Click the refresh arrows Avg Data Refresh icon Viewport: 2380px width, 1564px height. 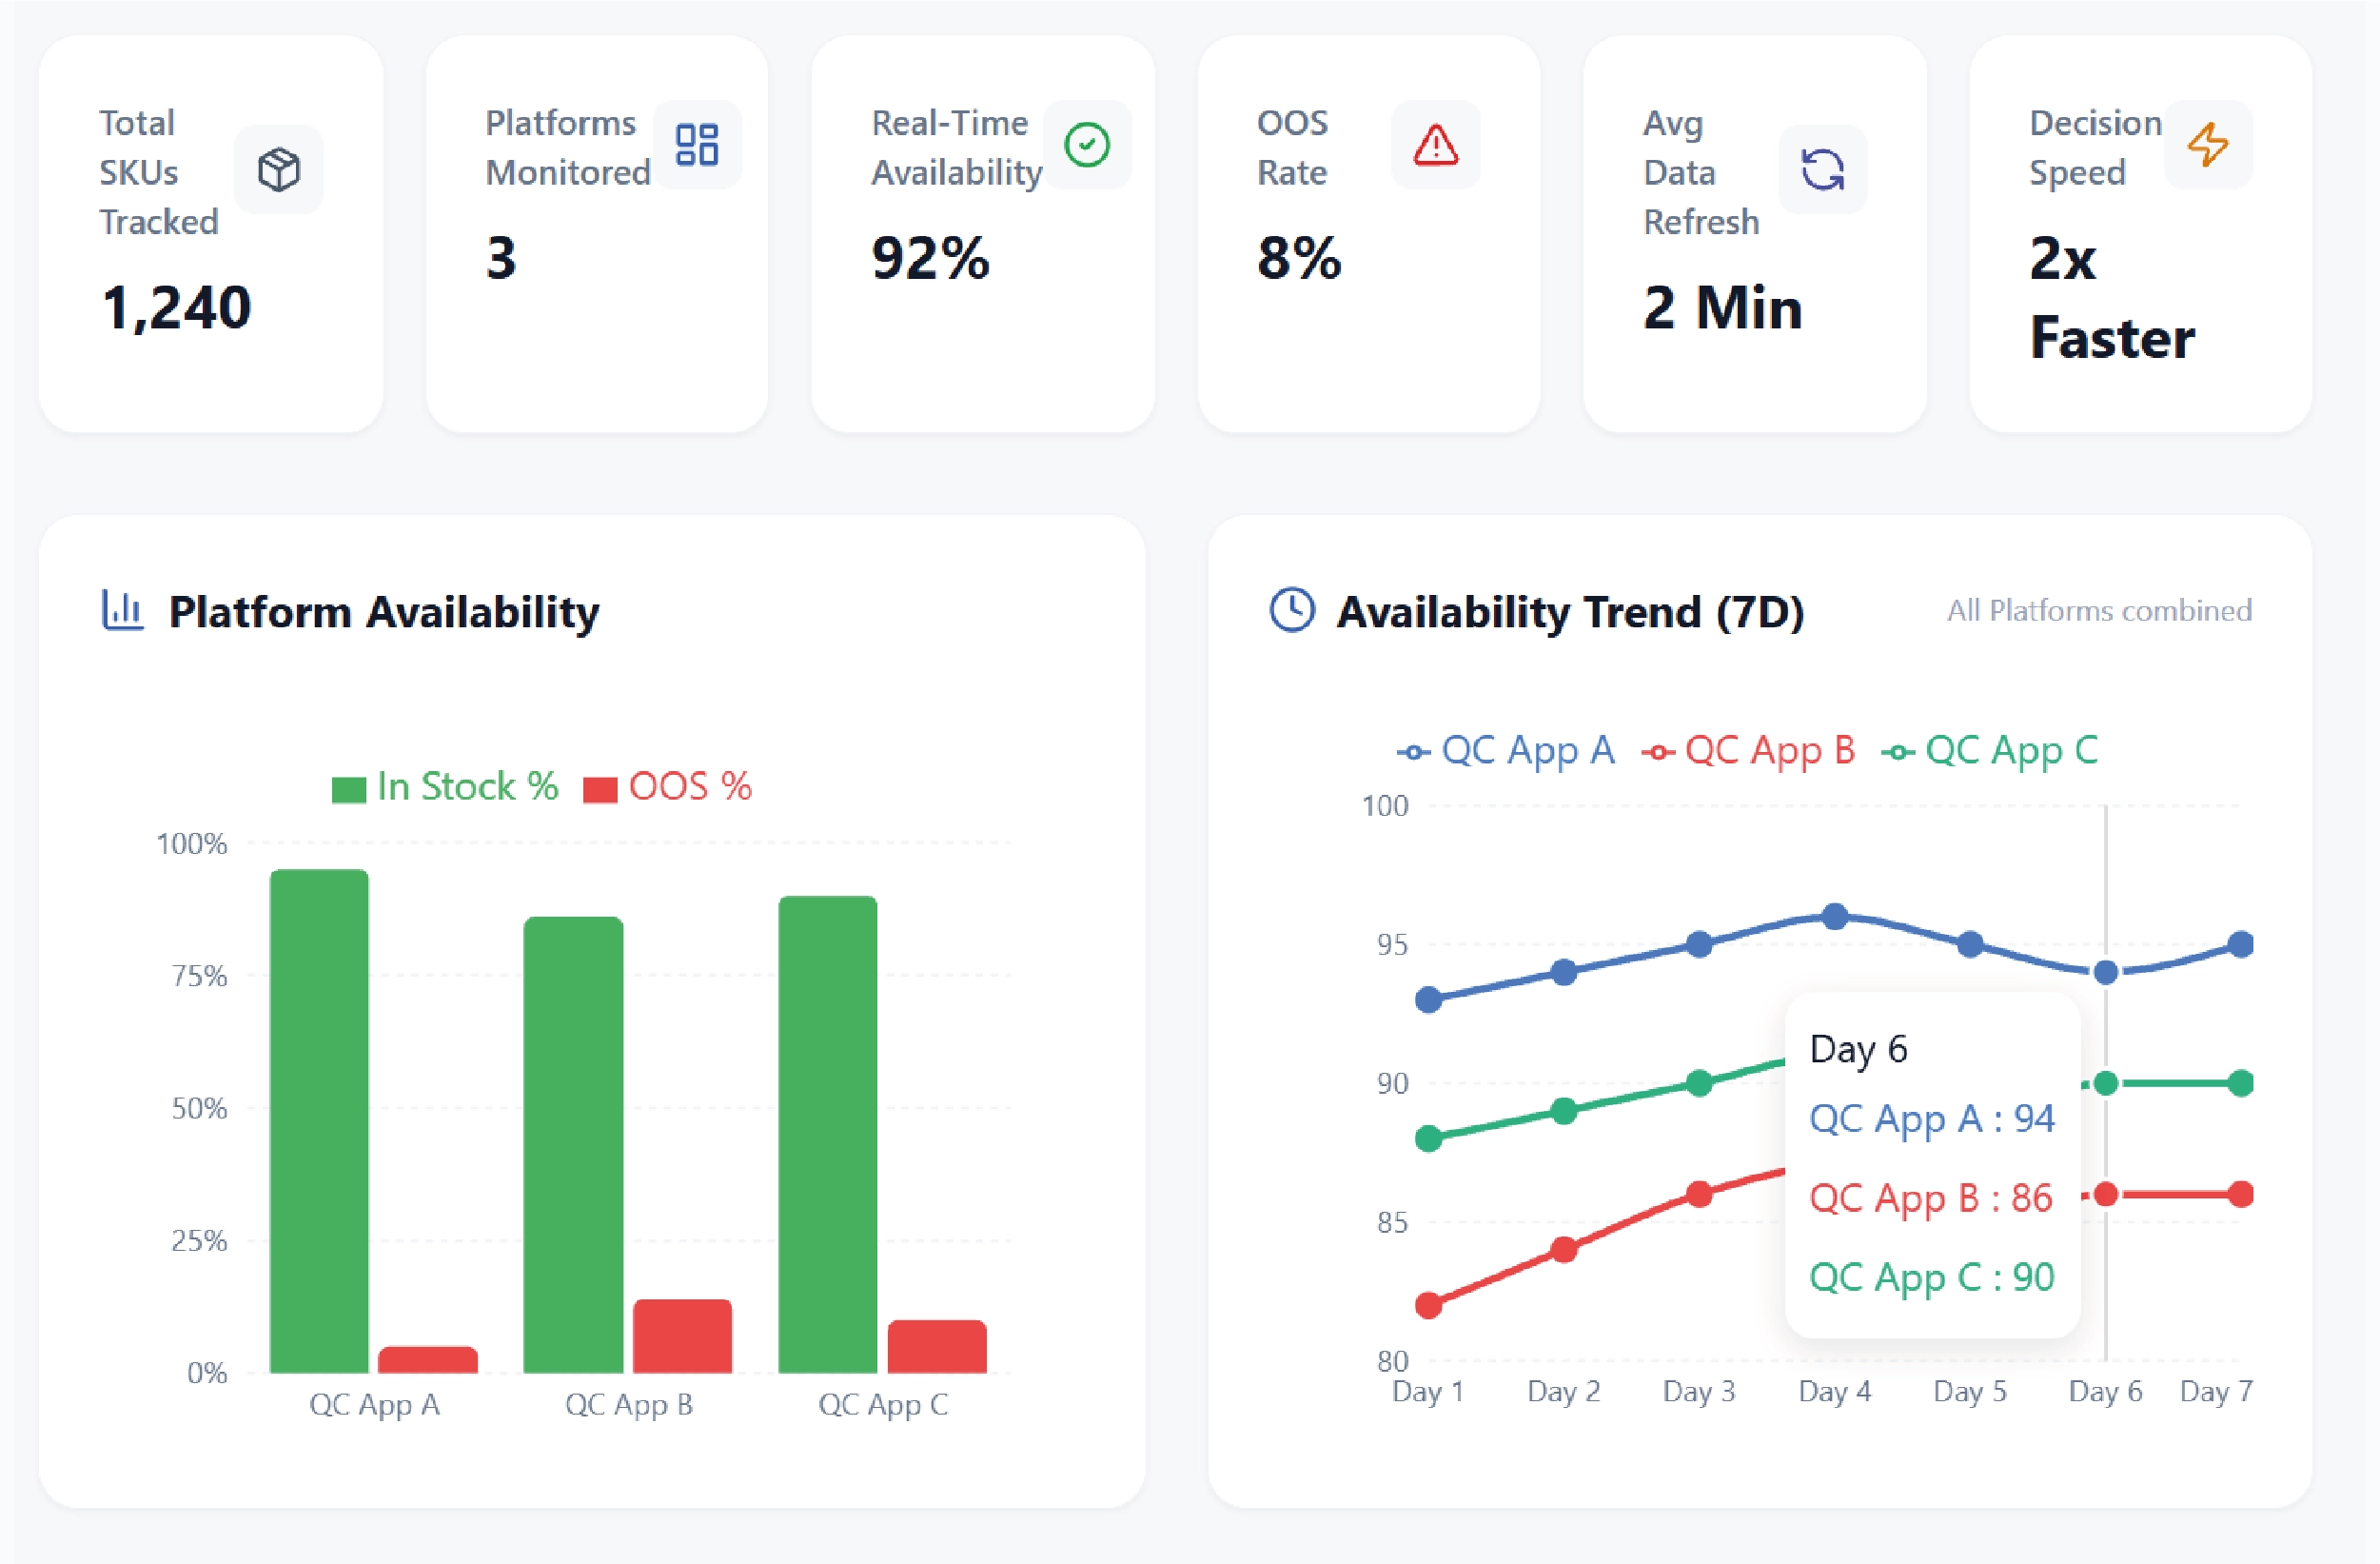coord(1822,169)
